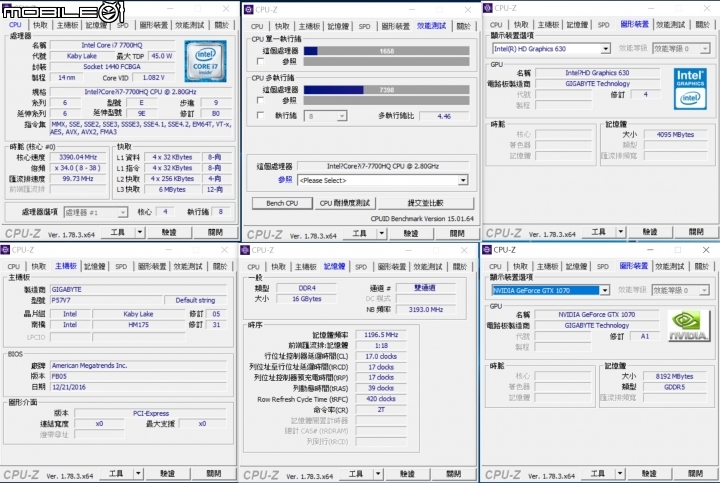Open 效能等級 0 dropdown in GTX 1070 window
720x483 pixels.
pyautogui.click(x=681, y=290)
